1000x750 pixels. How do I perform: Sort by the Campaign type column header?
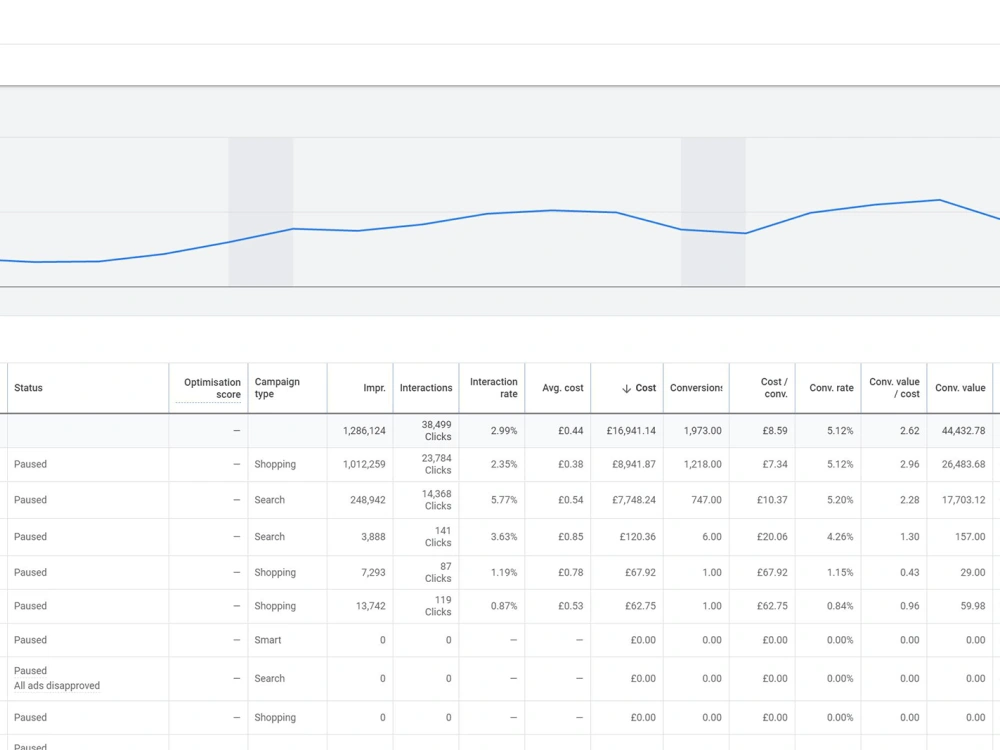click(x=277, y=388)
